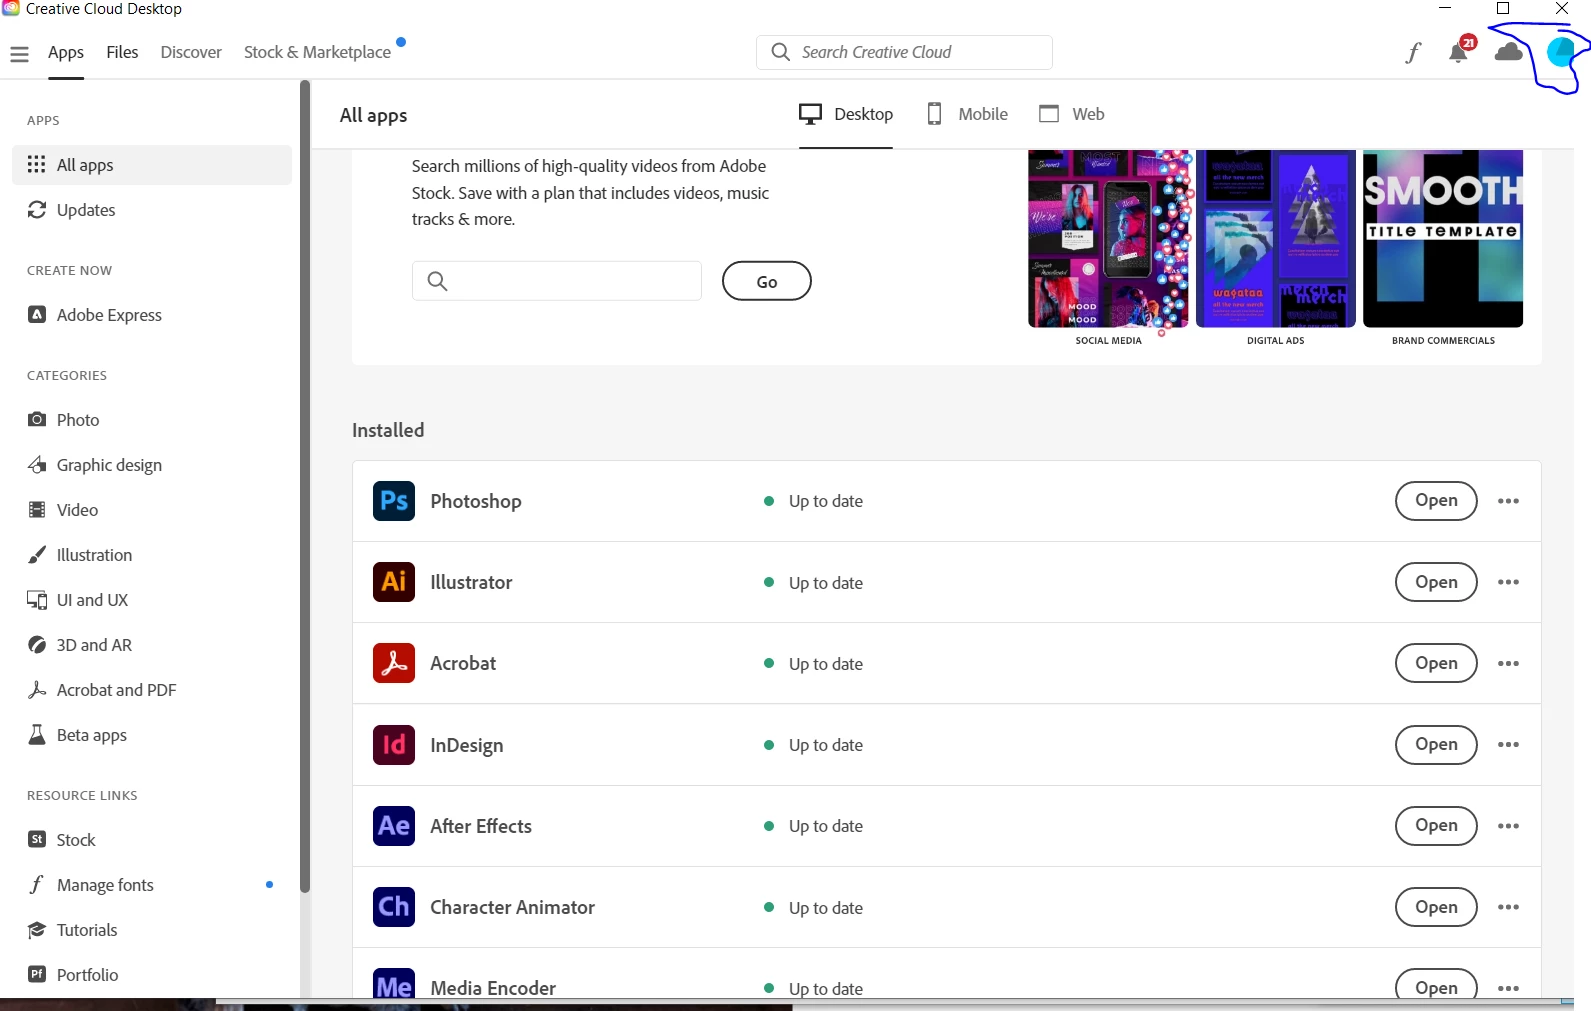Open more options for Acrobat
Image resolution: width=1591 pixels, height=1011 pixels.
(x=1508, y=663)
